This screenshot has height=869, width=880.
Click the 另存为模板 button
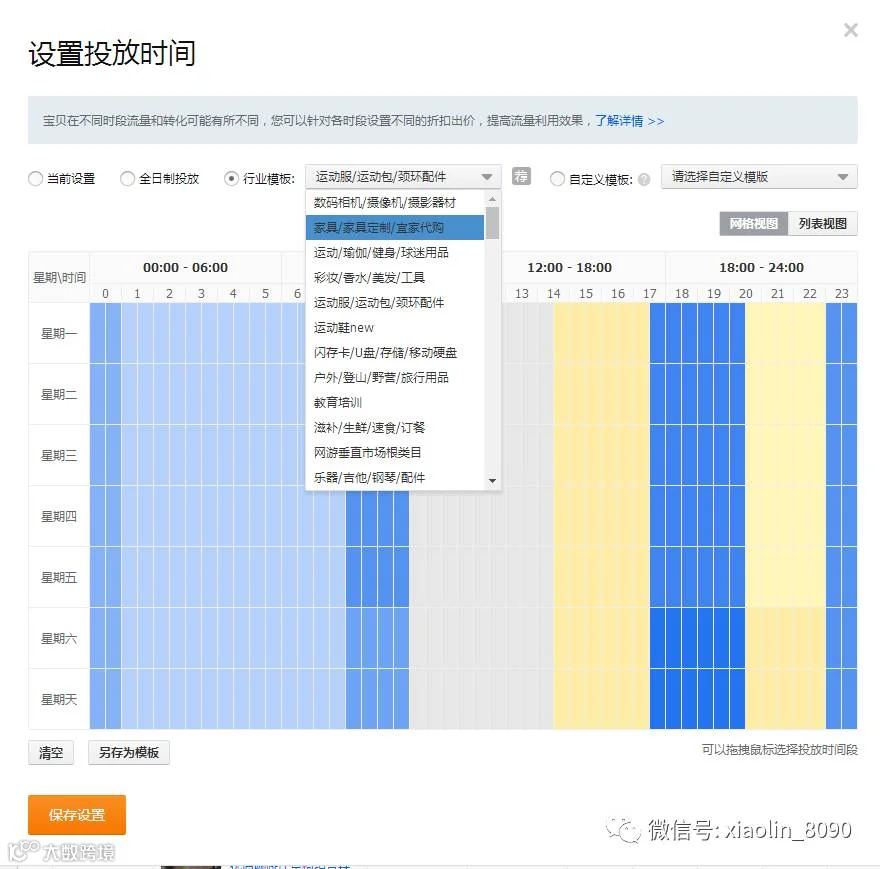click(x=129, y=752)
